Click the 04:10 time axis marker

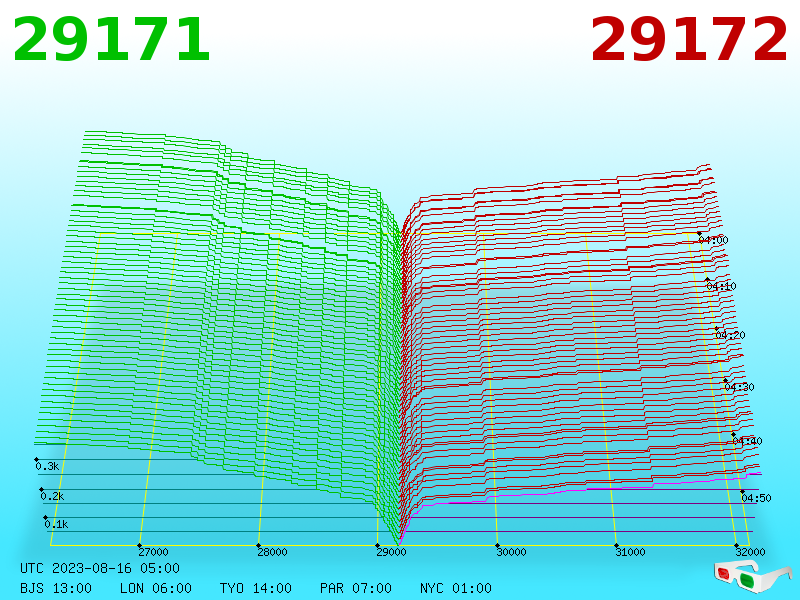(x=721, y=286)
